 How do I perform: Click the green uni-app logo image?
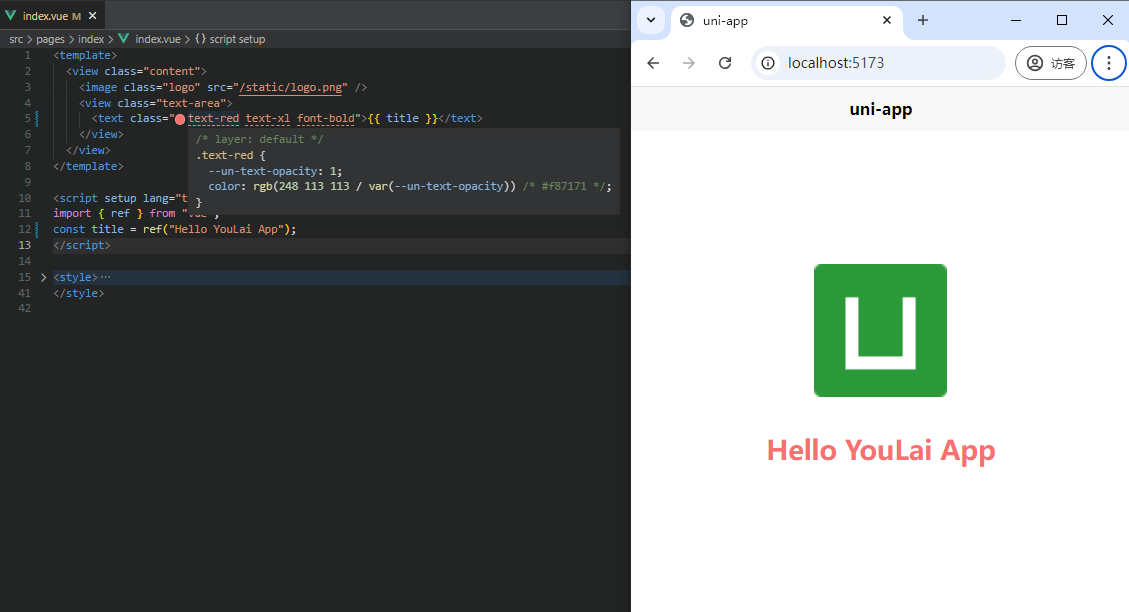[x=880, y=330]
